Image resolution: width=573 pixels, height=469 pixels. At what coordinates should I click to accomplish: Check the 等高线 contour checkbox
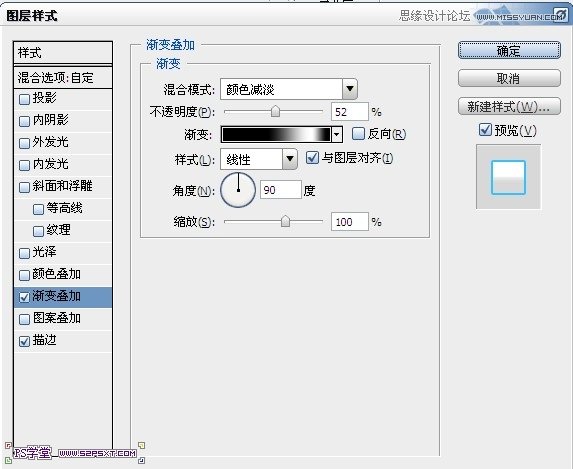[38, 209]
